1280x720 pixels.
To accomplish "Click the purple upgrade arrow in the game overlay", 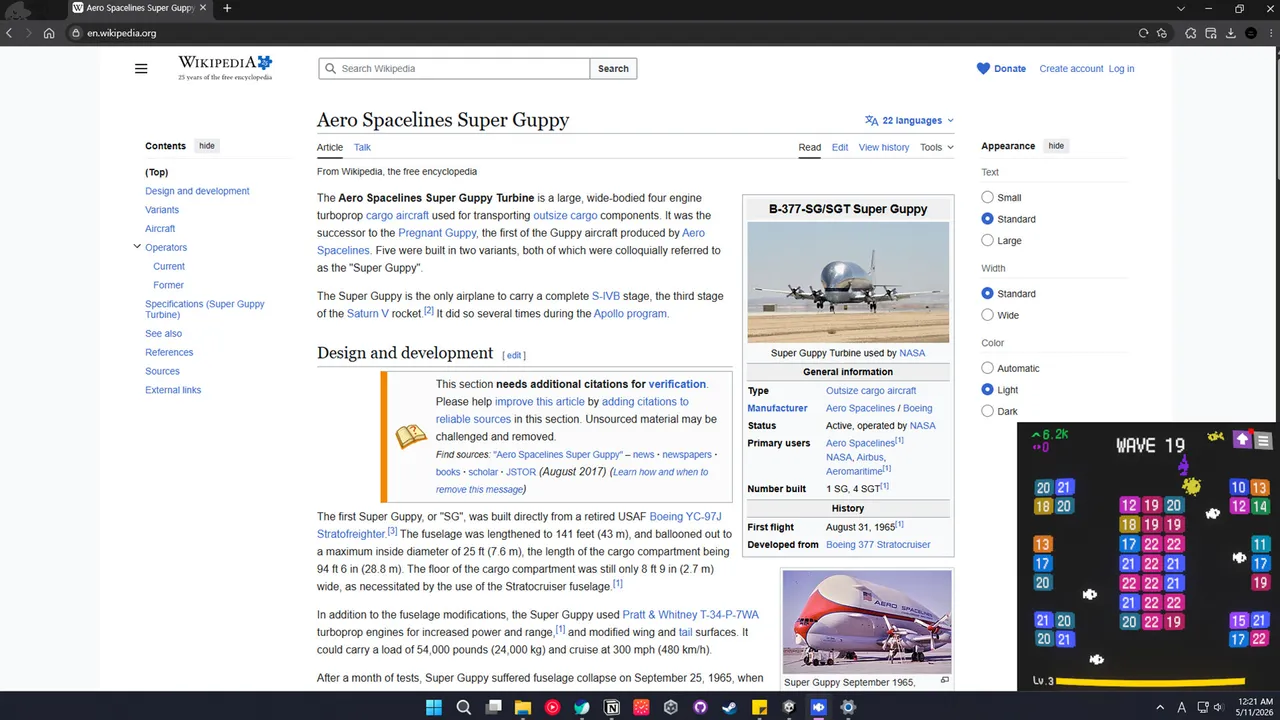I will pyautogui.click(x=1242, y=440).
